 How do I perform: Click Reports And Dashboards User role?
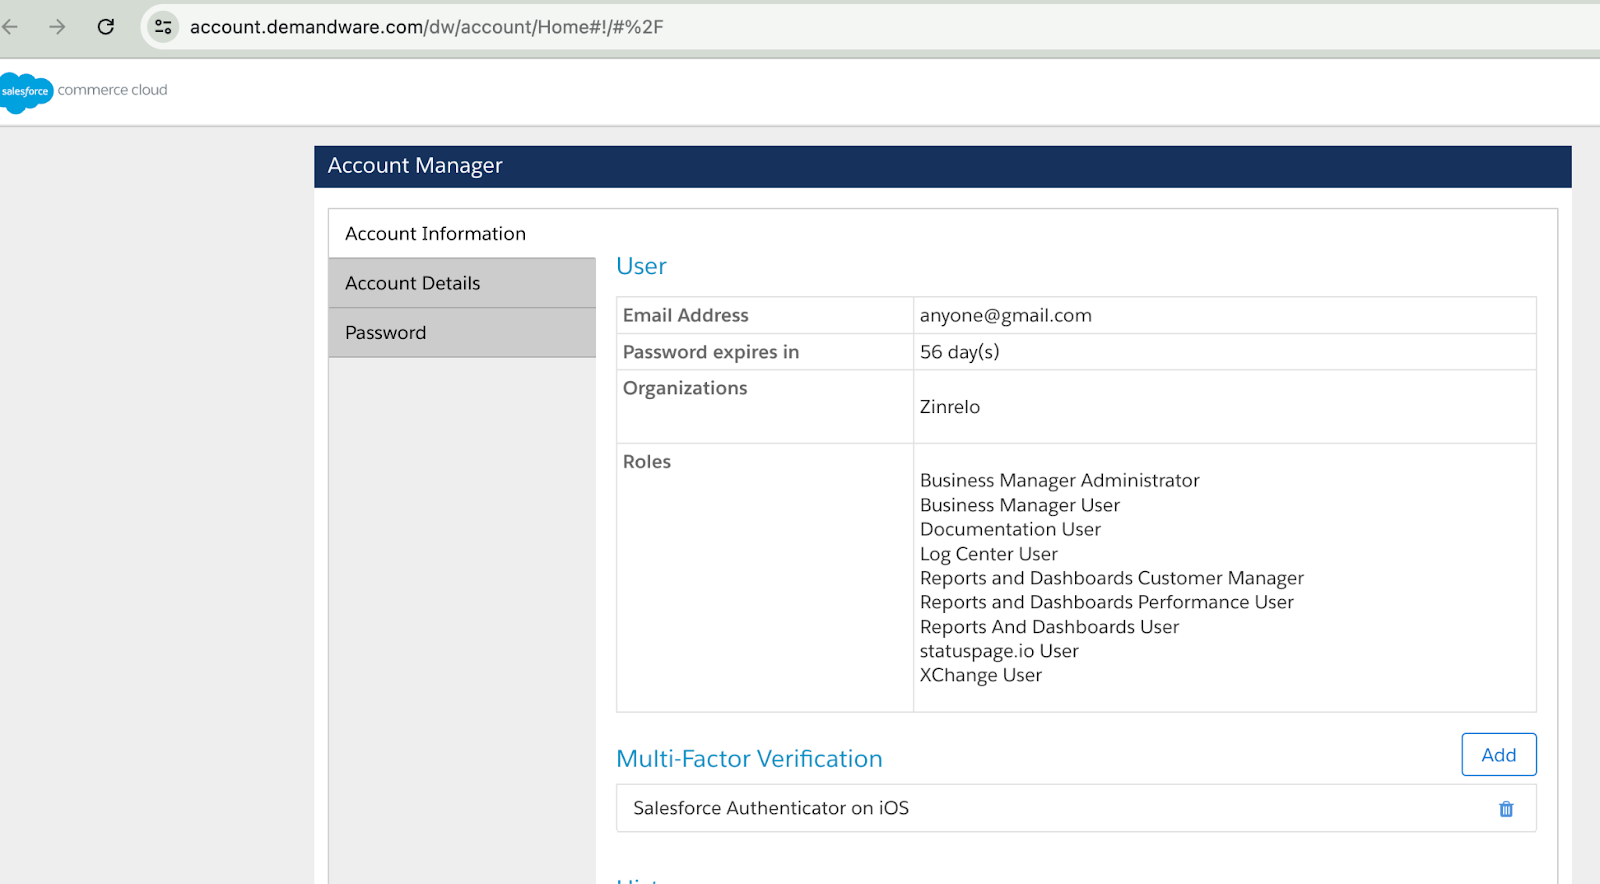[1050, 627]
